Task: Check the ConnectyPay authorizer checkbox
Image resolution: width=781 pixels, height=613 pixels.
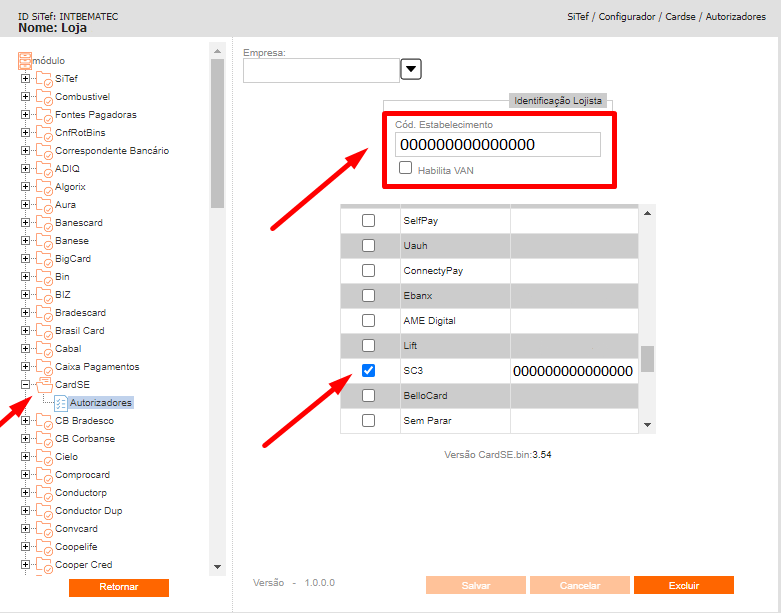Action: tap(368, 270)
